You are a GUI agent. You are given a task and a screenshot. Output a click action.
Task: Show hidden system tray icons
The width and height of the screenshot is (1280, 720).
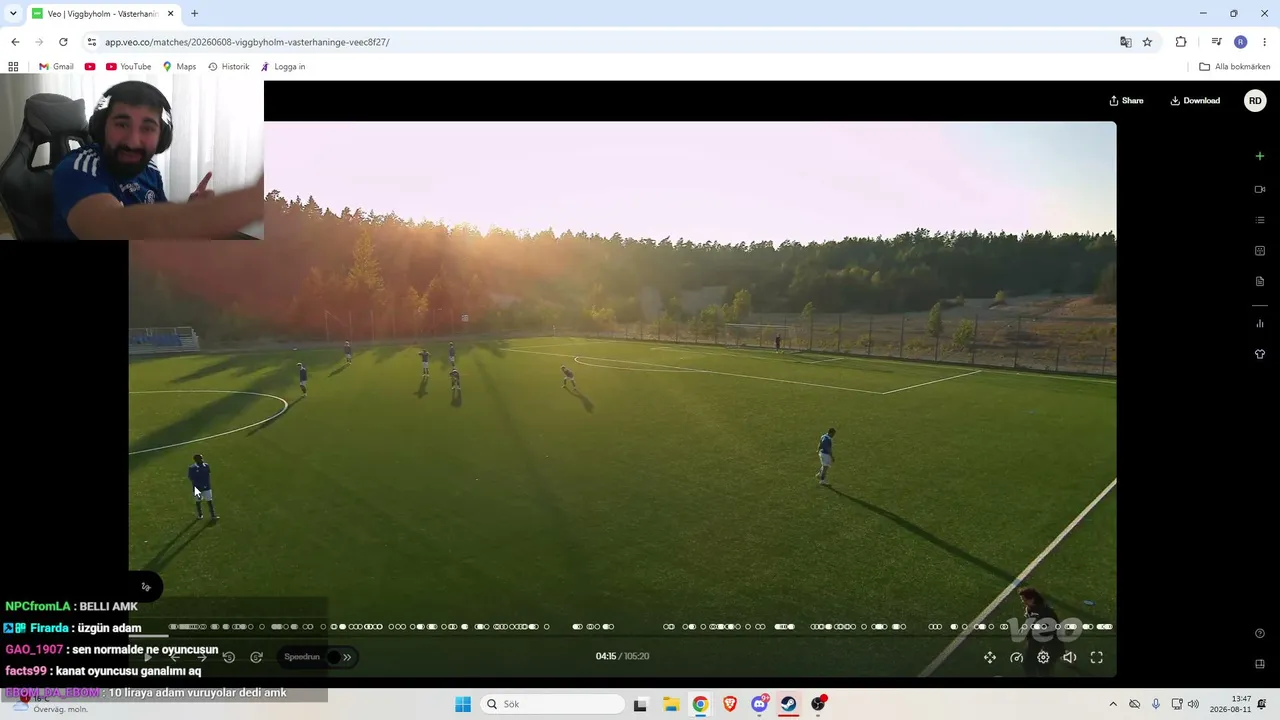pos(1113,704)
